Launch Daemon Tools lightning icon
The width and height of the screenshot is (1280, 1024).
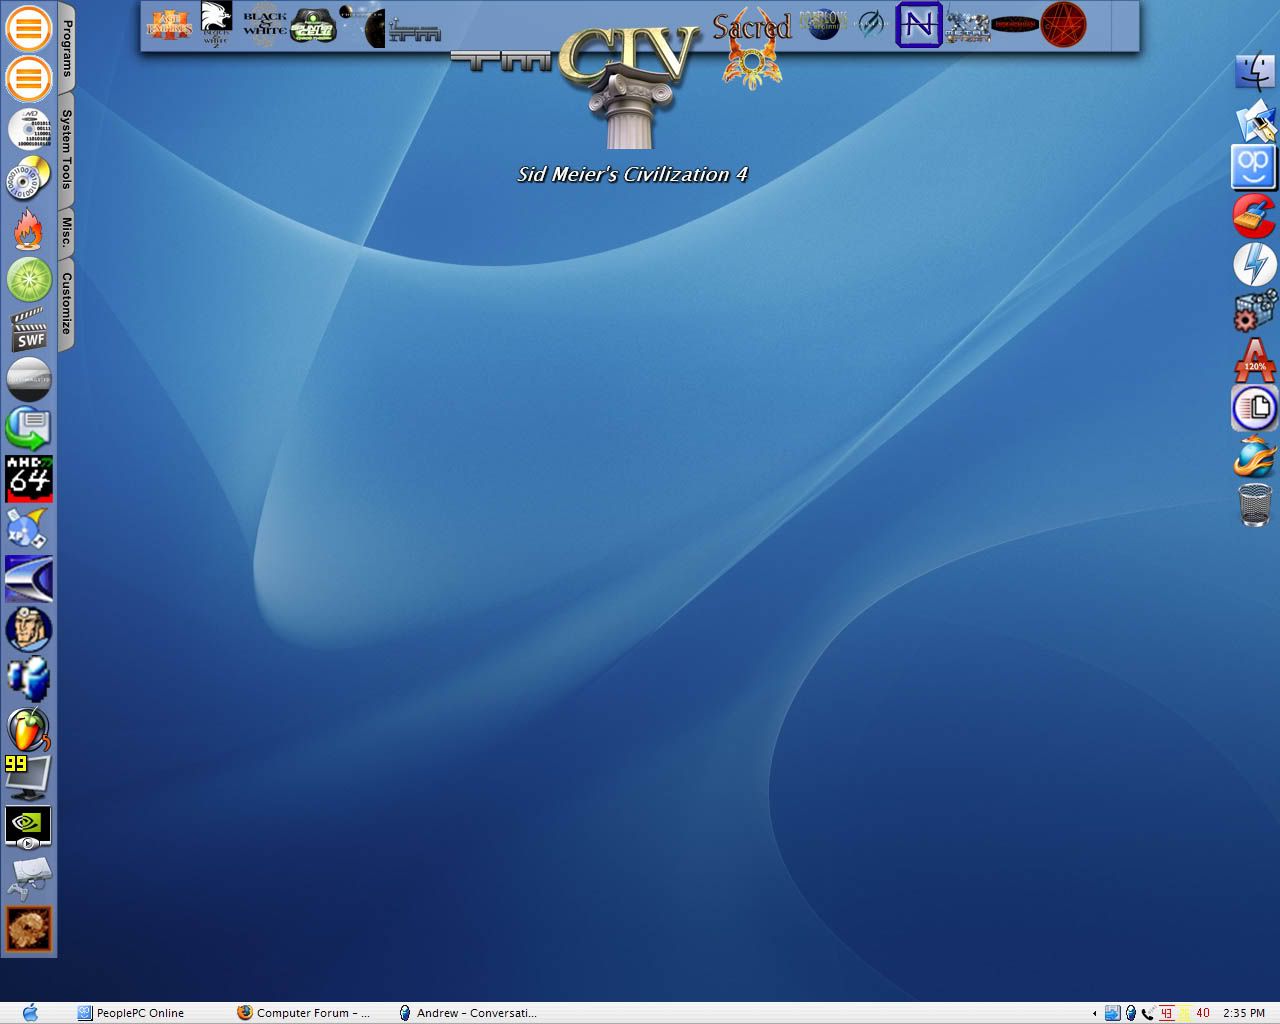coord(1255,265)
